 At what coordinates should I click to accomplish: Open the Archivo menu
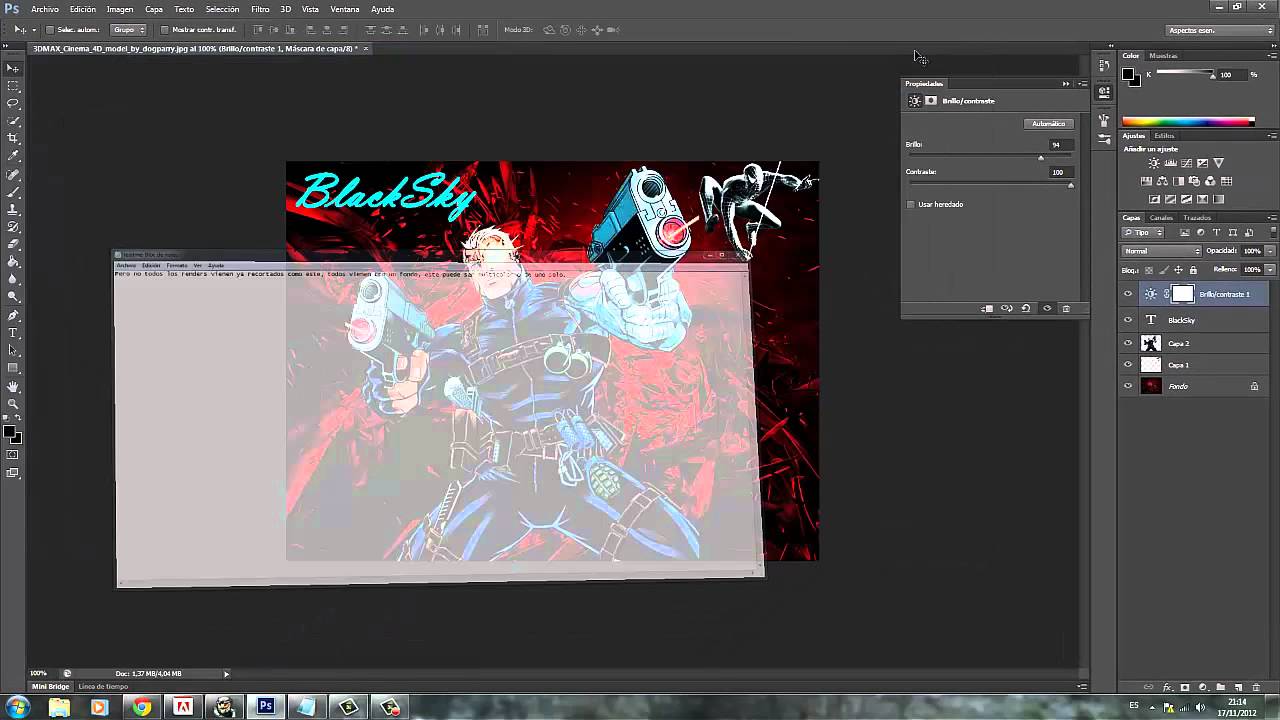[x=45, y=9]
